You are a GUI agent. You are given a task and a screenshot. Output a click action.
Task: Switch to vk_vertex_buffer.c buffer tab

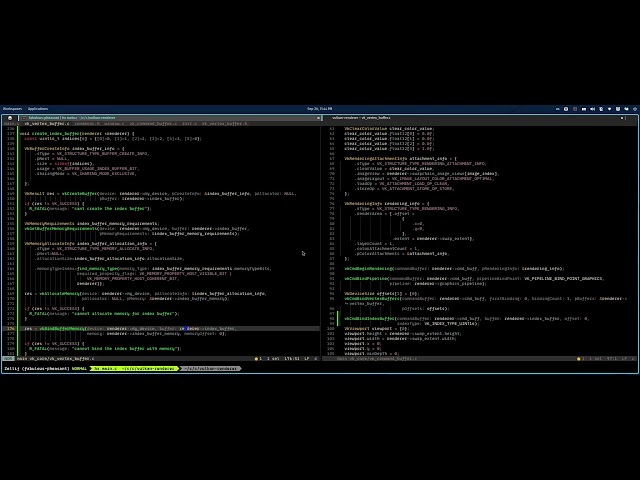tap(47, 123)
